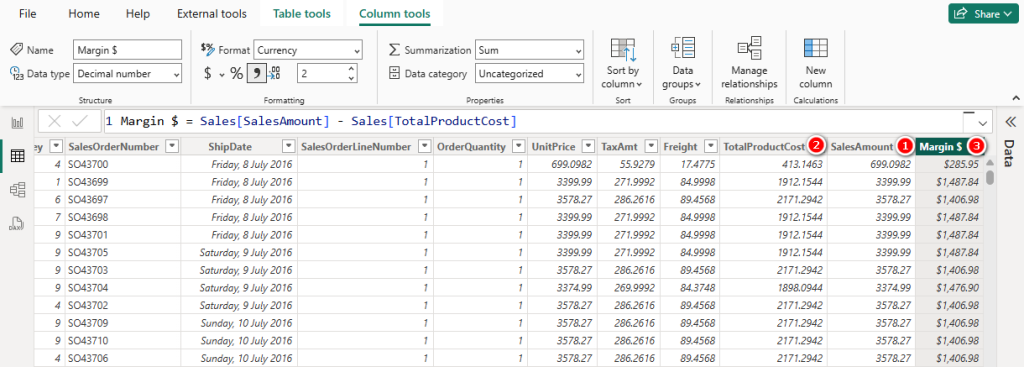Open the File menu
The image size is (1024, 367).
[27, 14]
